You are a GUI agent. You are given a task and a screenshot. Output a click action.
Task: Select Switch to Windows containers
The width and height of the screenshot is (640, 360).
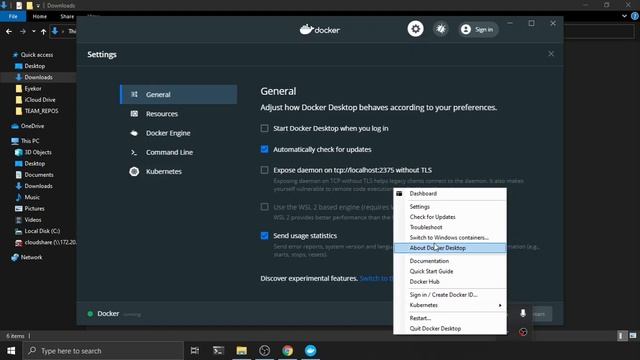450,238
